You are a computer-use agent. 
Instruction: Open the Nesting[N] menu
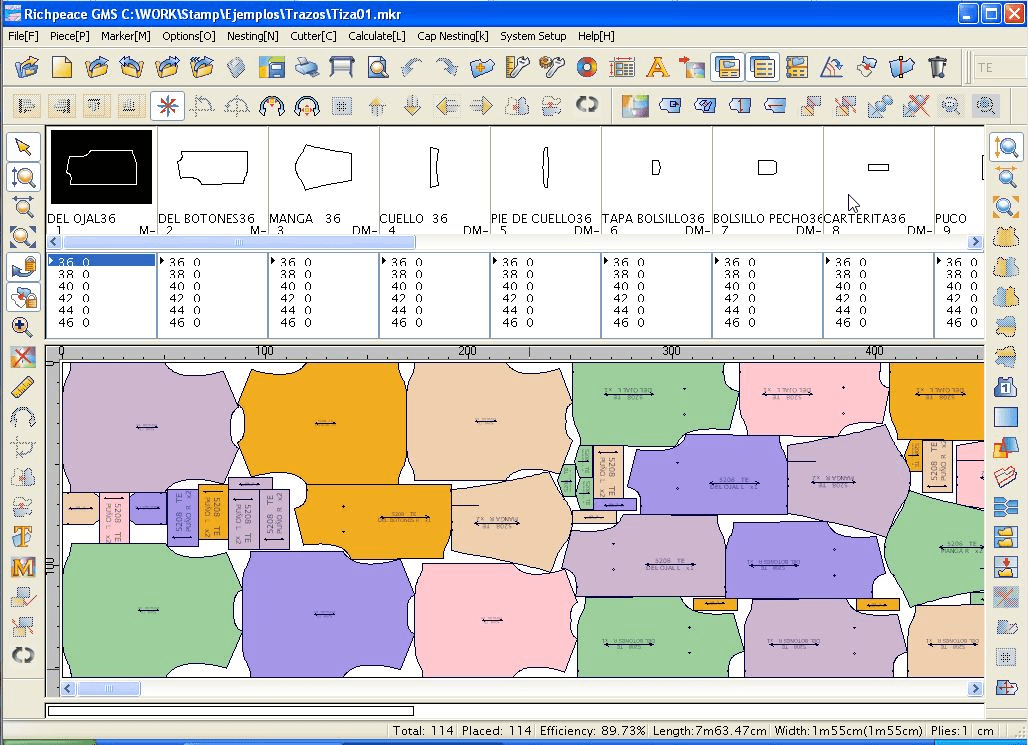coord(252,36)
